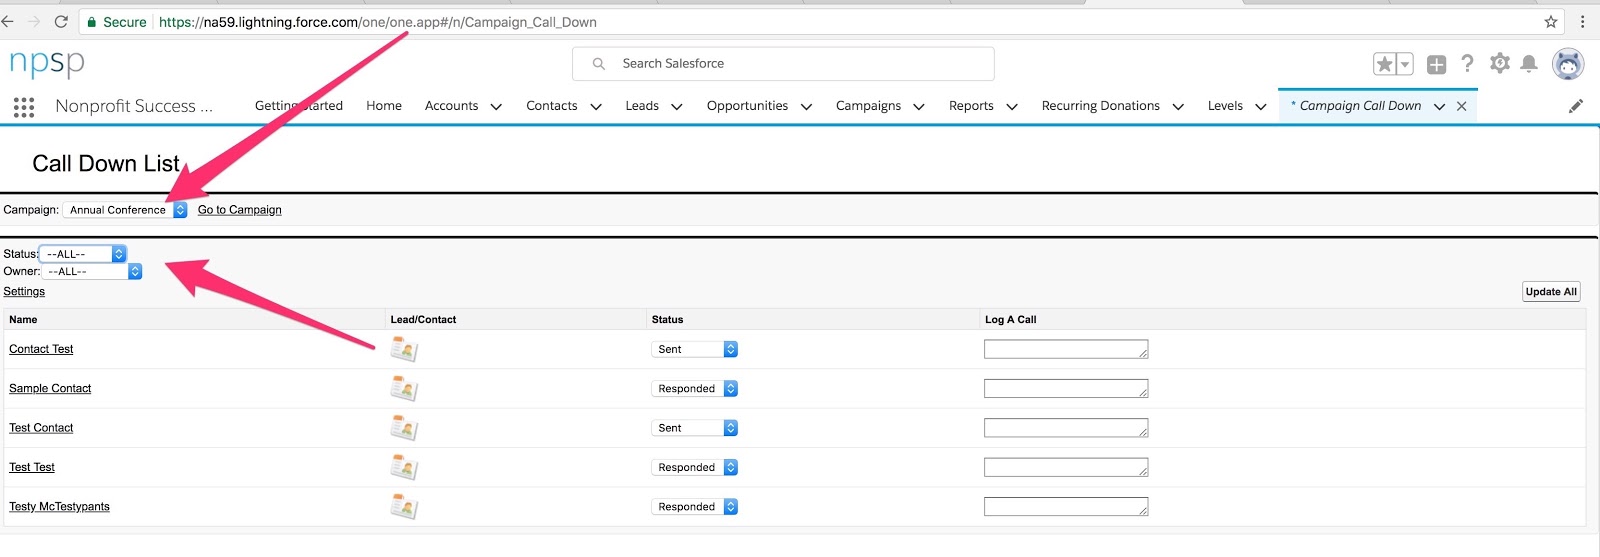Change the status dropdown for Contact Test
1600x557 pixels.
[x=695, y=349]
